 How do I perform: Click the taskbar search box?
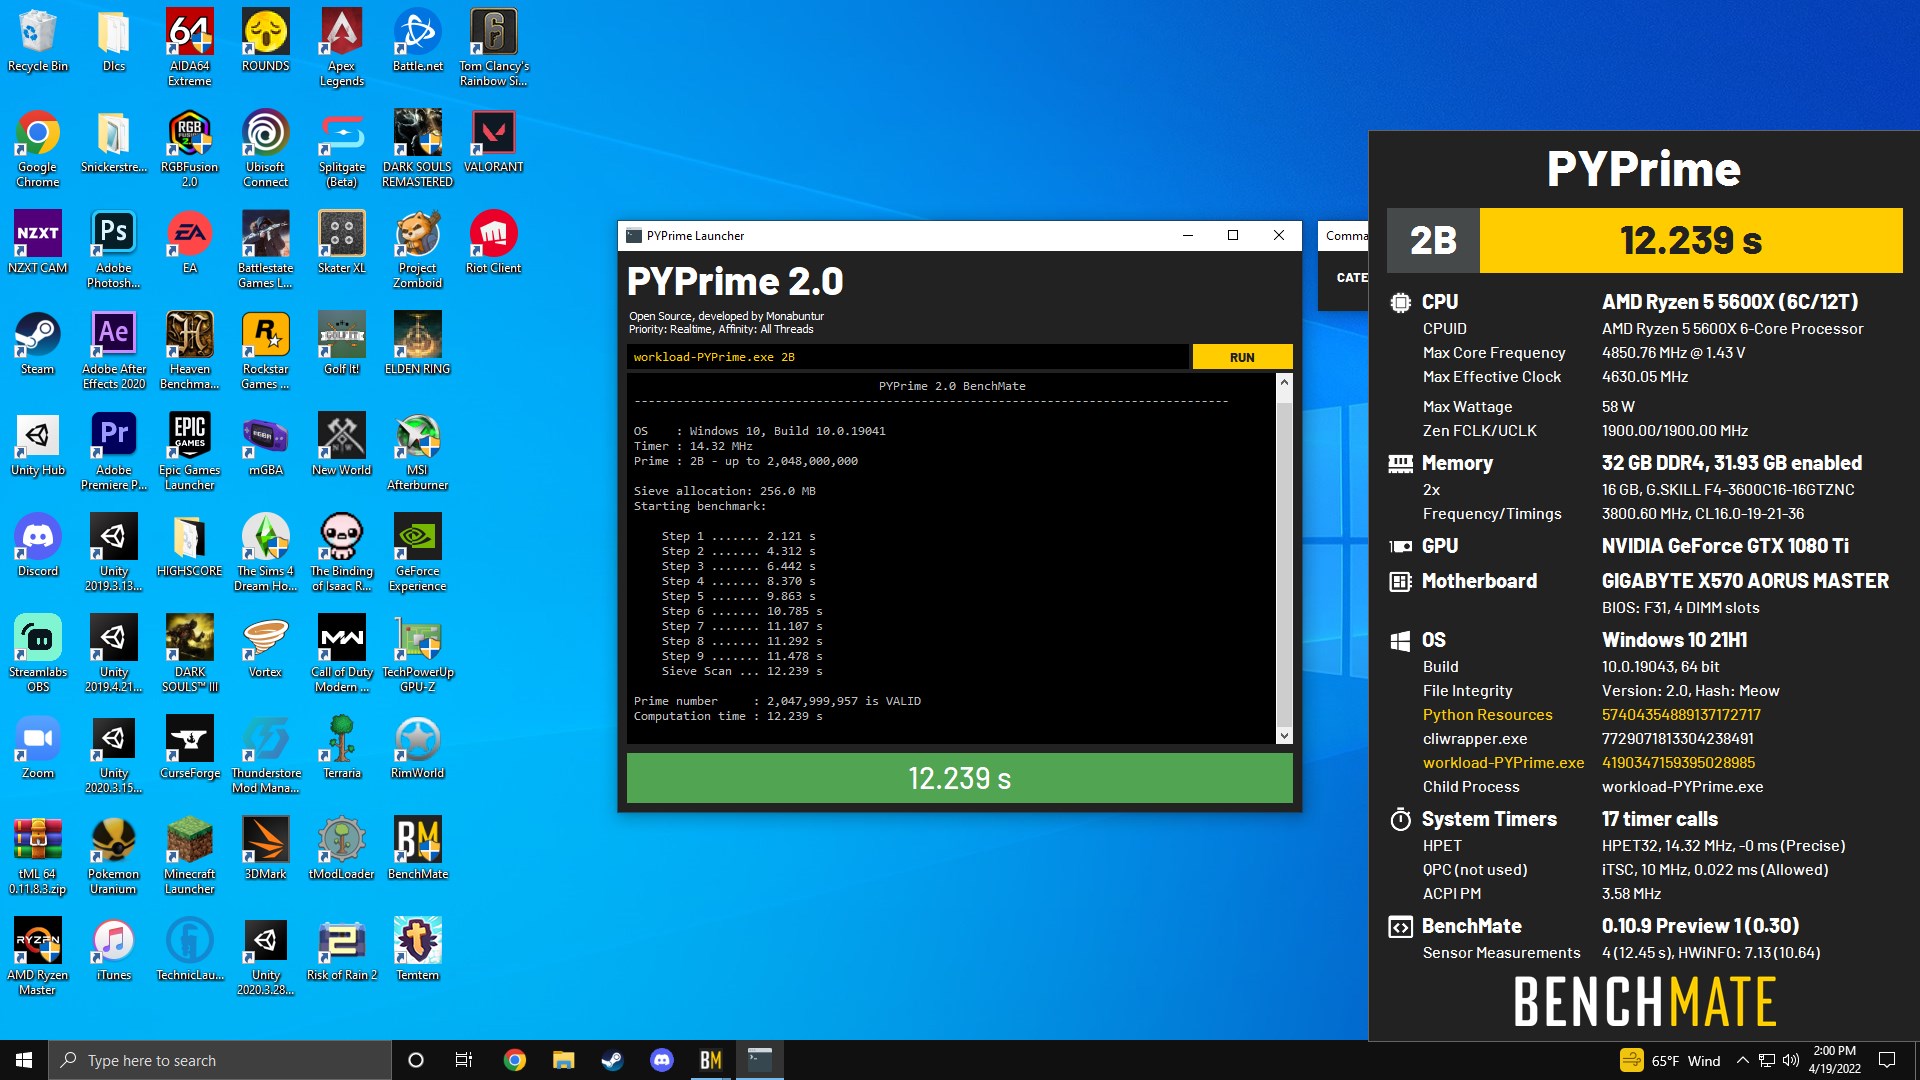point(220,1060)
